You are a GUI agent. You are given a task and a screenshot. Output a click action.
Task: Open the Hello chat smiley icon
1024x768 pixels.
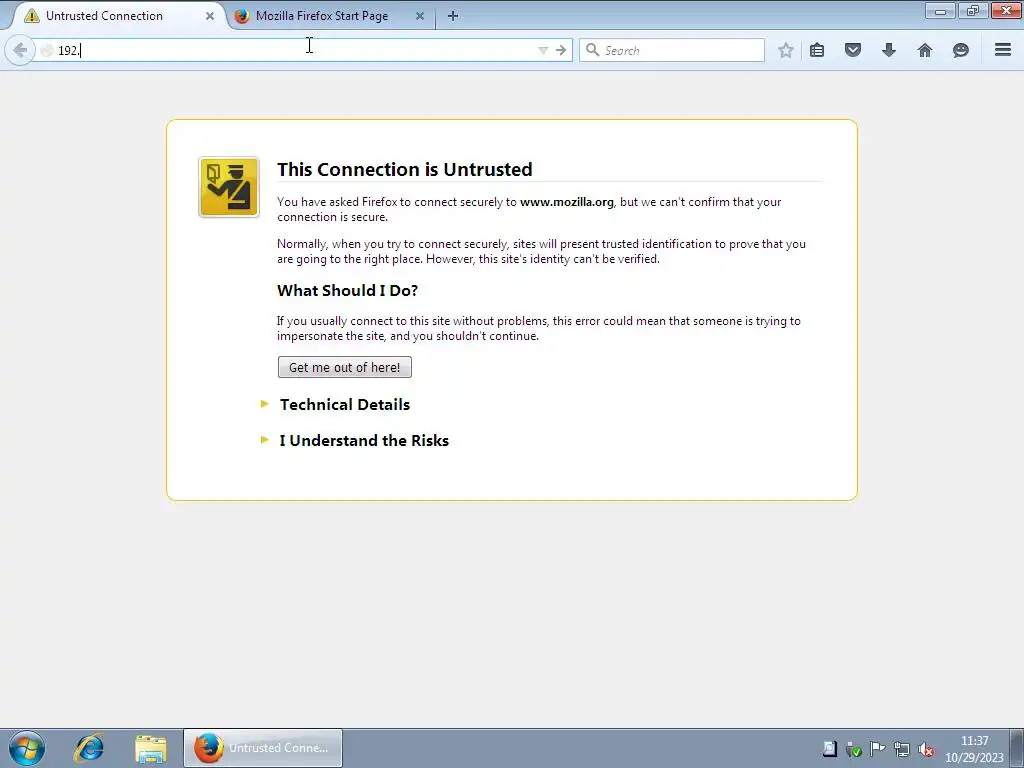click(961, 50)
